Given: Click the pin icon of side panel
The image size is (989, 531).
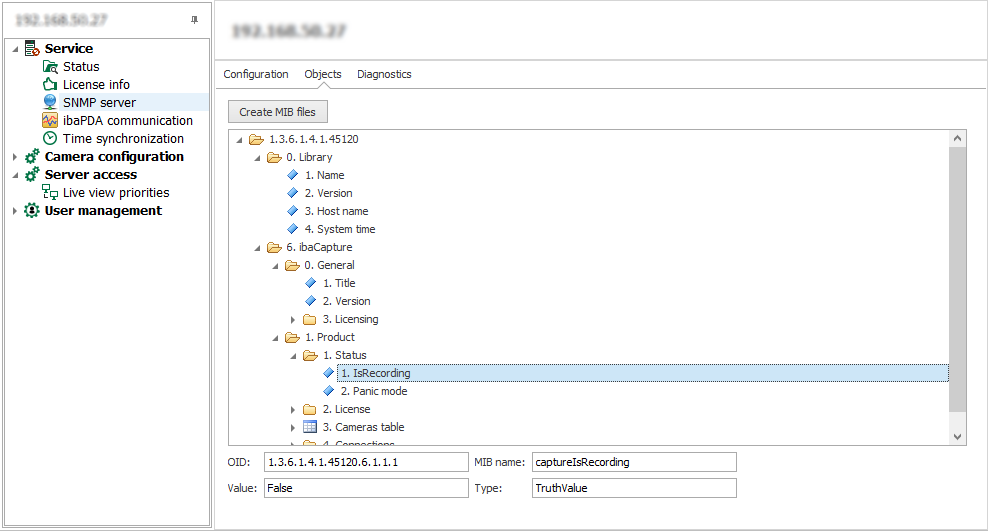Looking at the screenshot, I should pyautogui.click(x=194, y=20).
